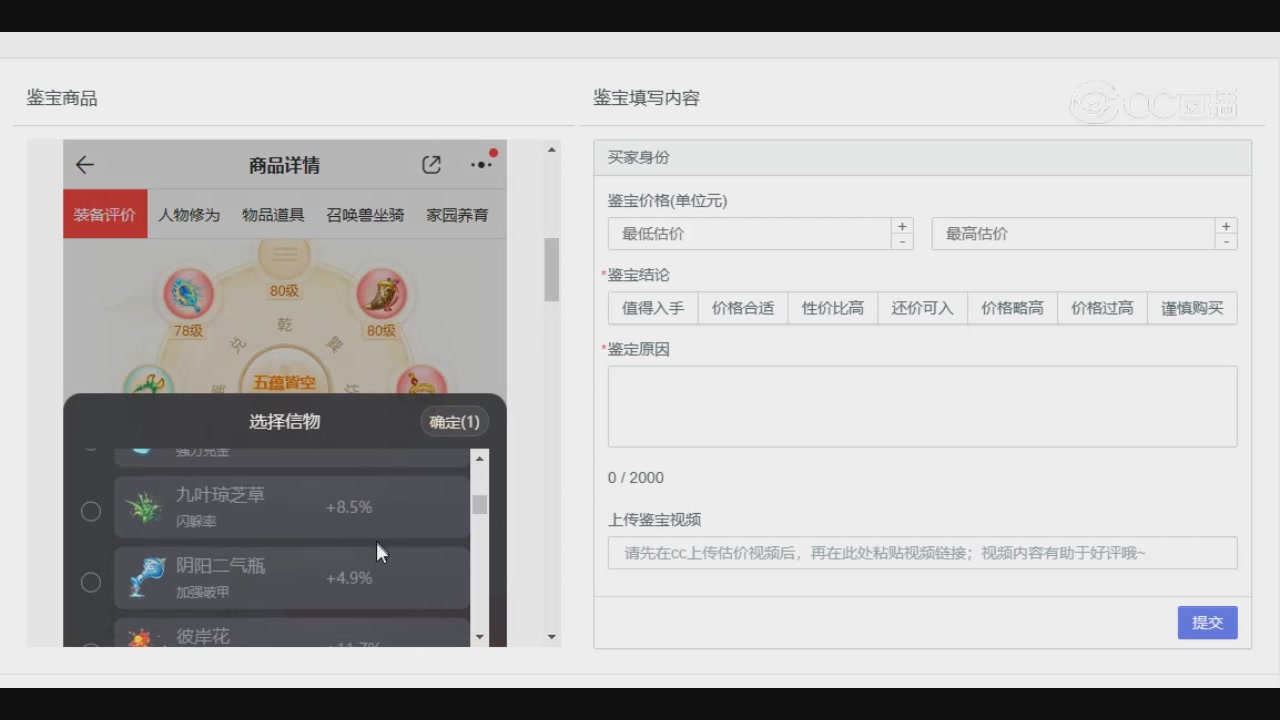Click the +8.5% value for 九叶琼芝草

(x=349, y=508)
